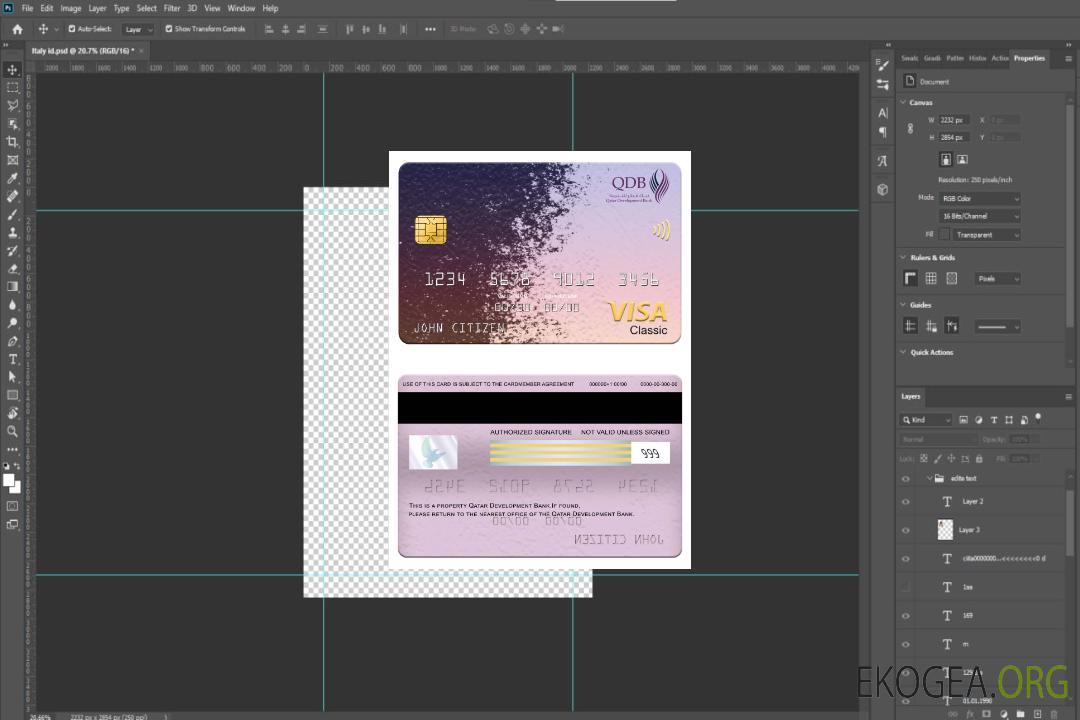Viewport: 1080px width, 720px height.
Task: Hide the m text layer
Action: [x=906, y=644]
